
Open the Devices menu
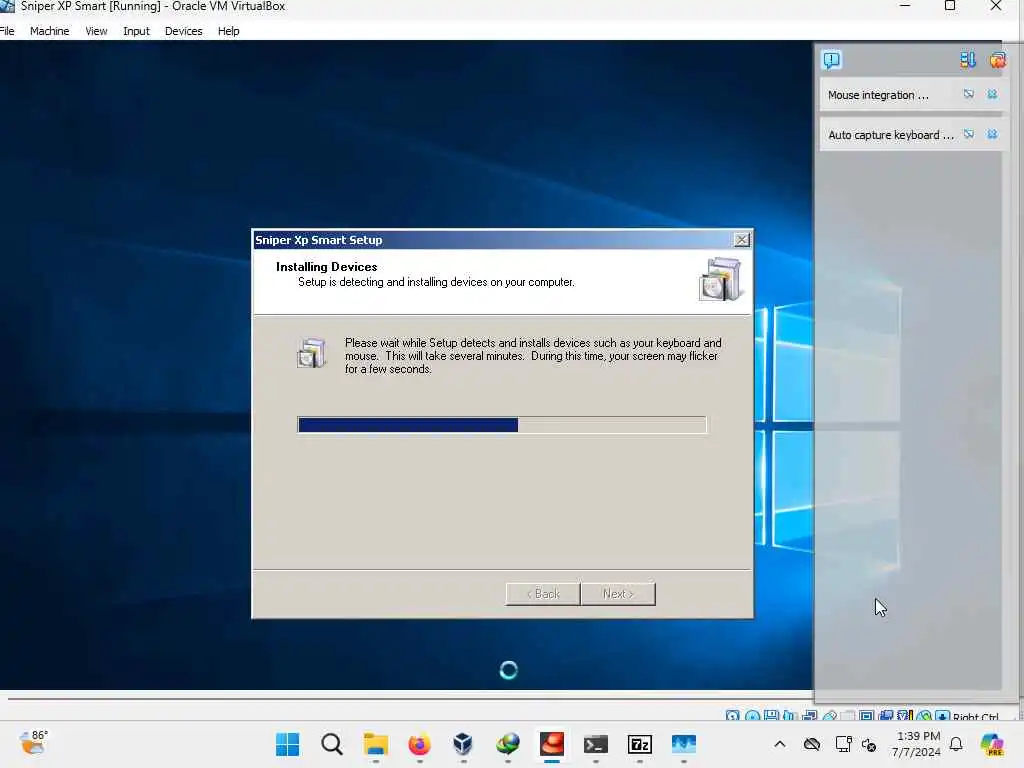[x=184, y=31]
